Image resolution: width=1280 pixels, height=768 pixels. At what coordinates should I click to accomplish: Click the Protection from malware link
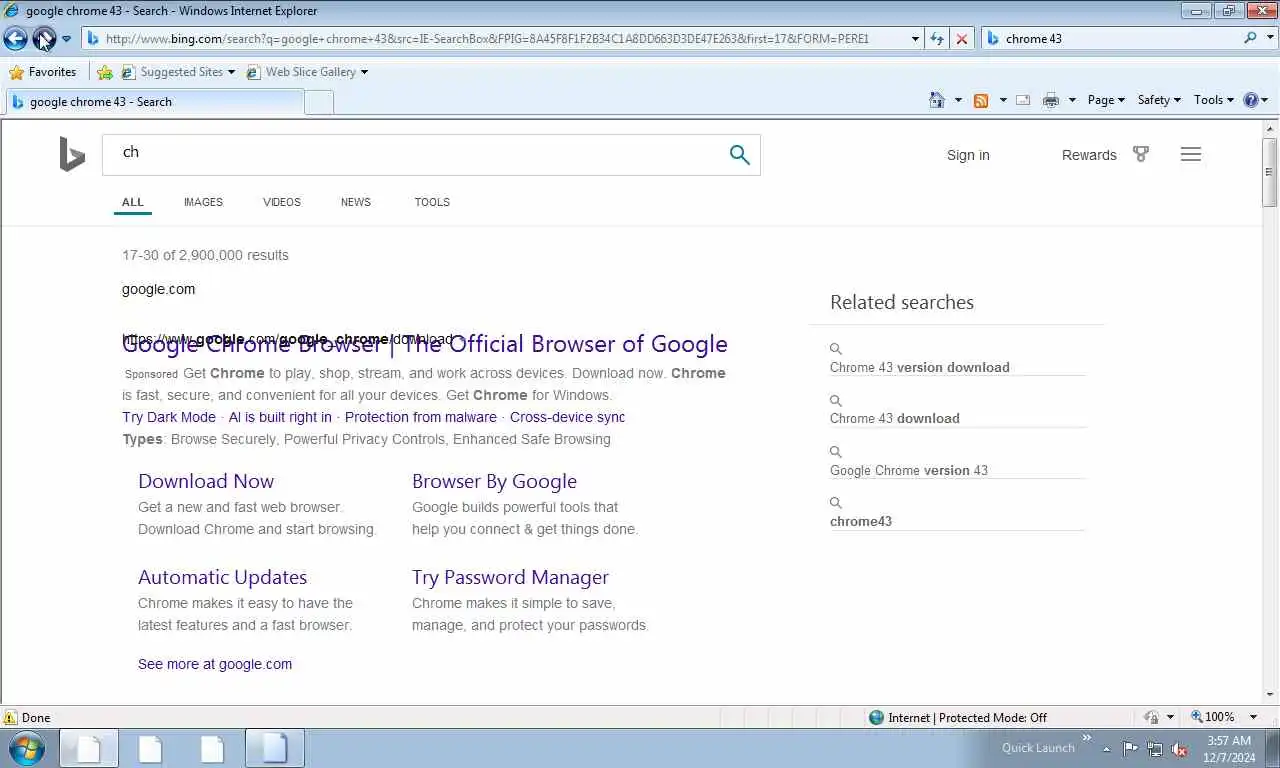(421, 417)
